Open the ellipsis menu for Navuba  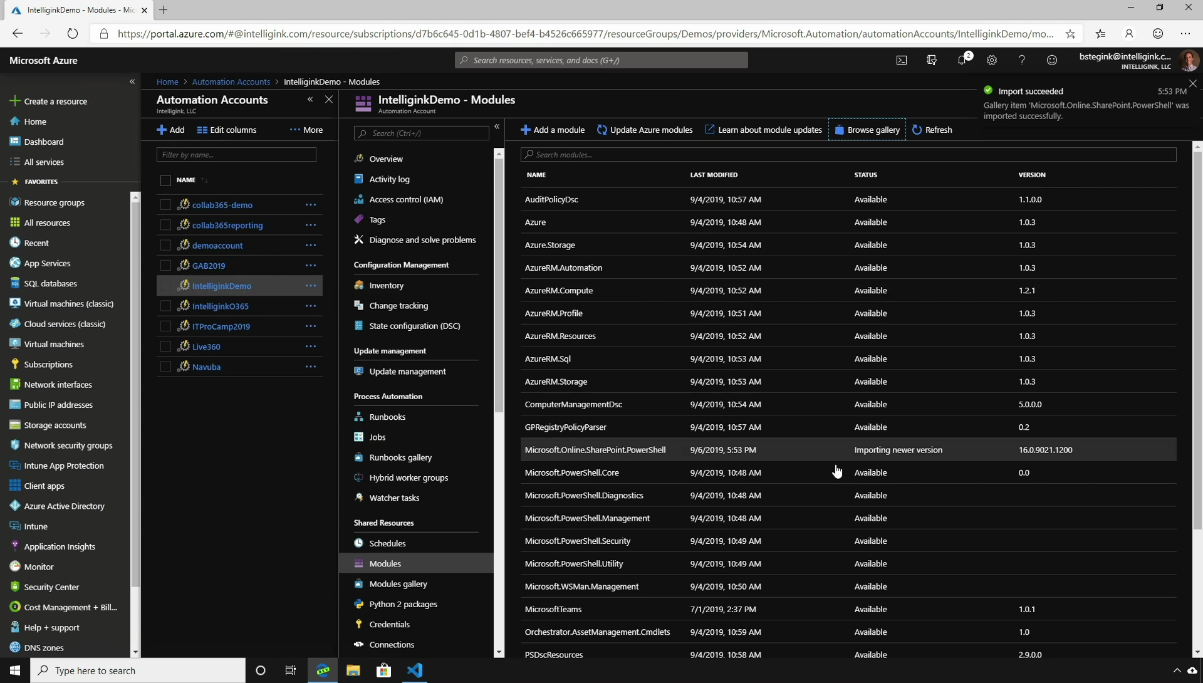311,367
